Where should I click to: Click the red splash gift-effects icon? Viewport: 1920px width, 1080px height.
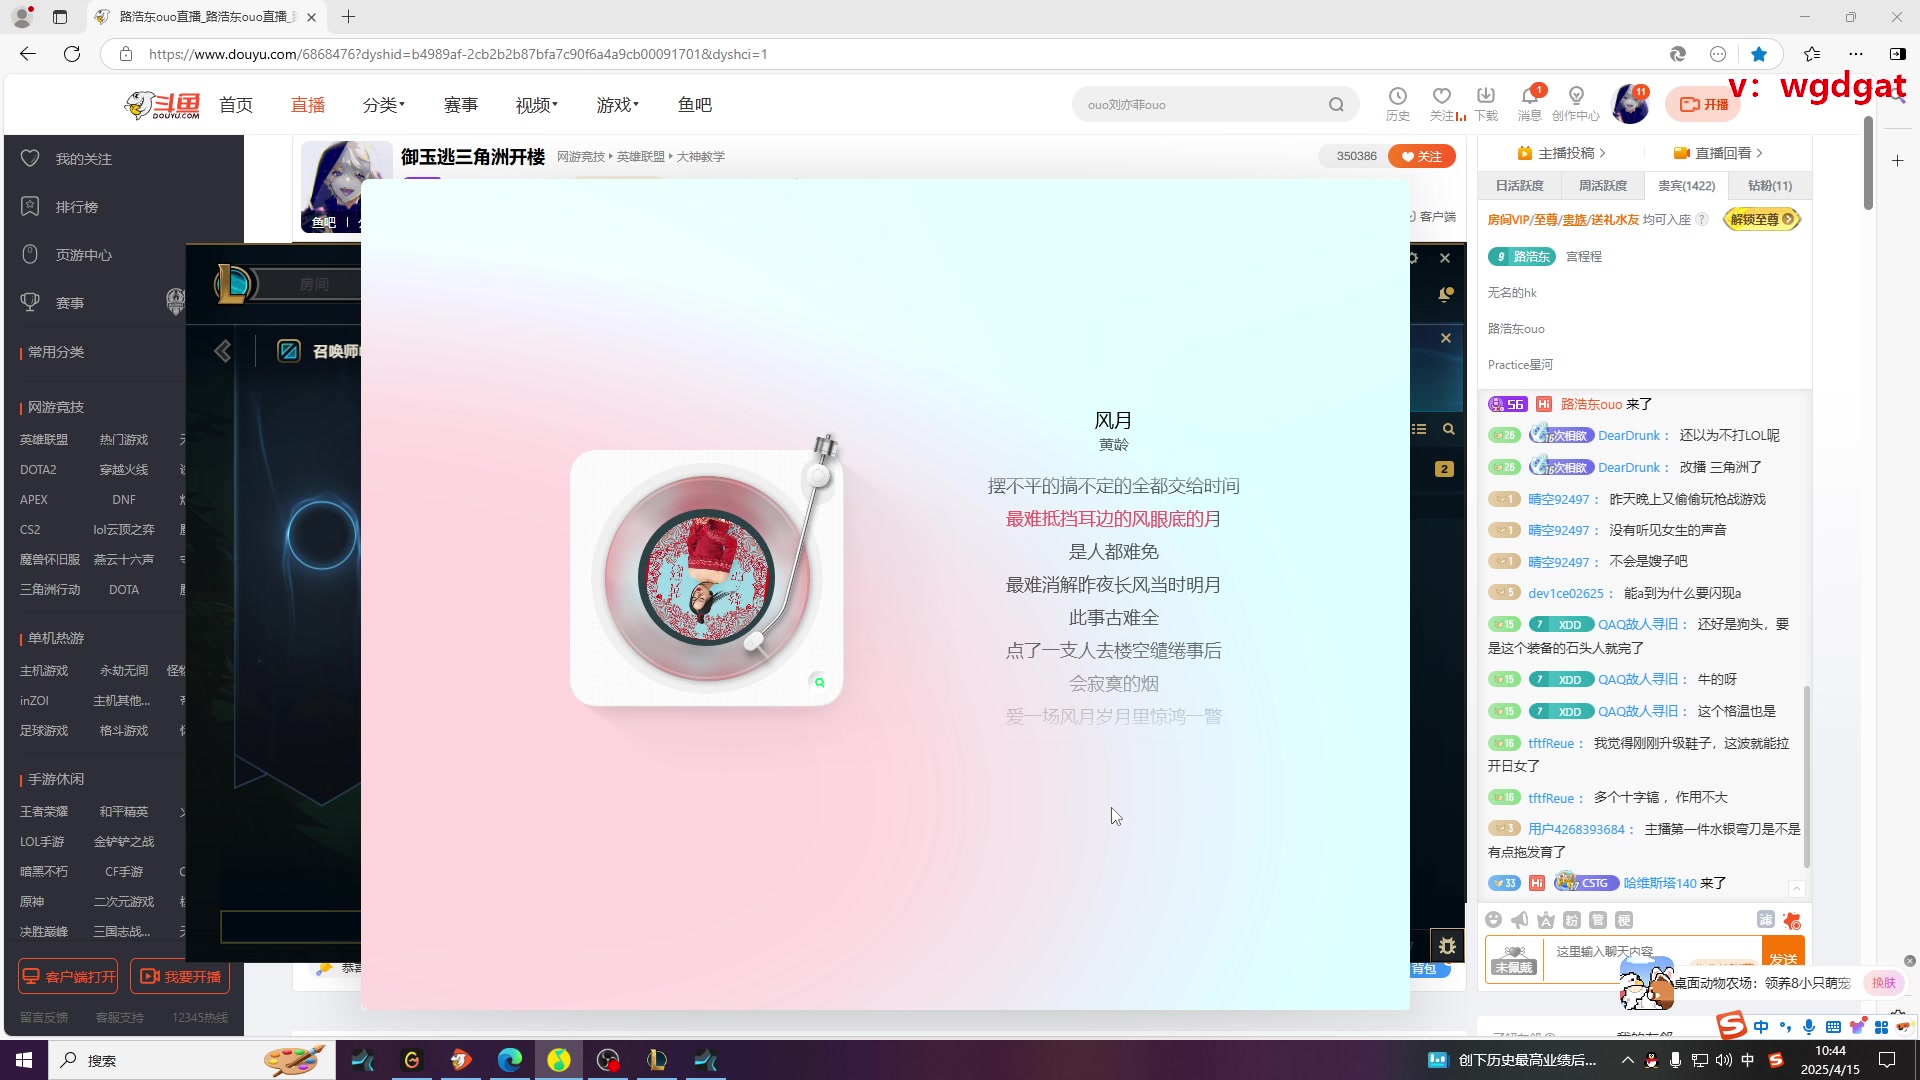point(1792,920)
